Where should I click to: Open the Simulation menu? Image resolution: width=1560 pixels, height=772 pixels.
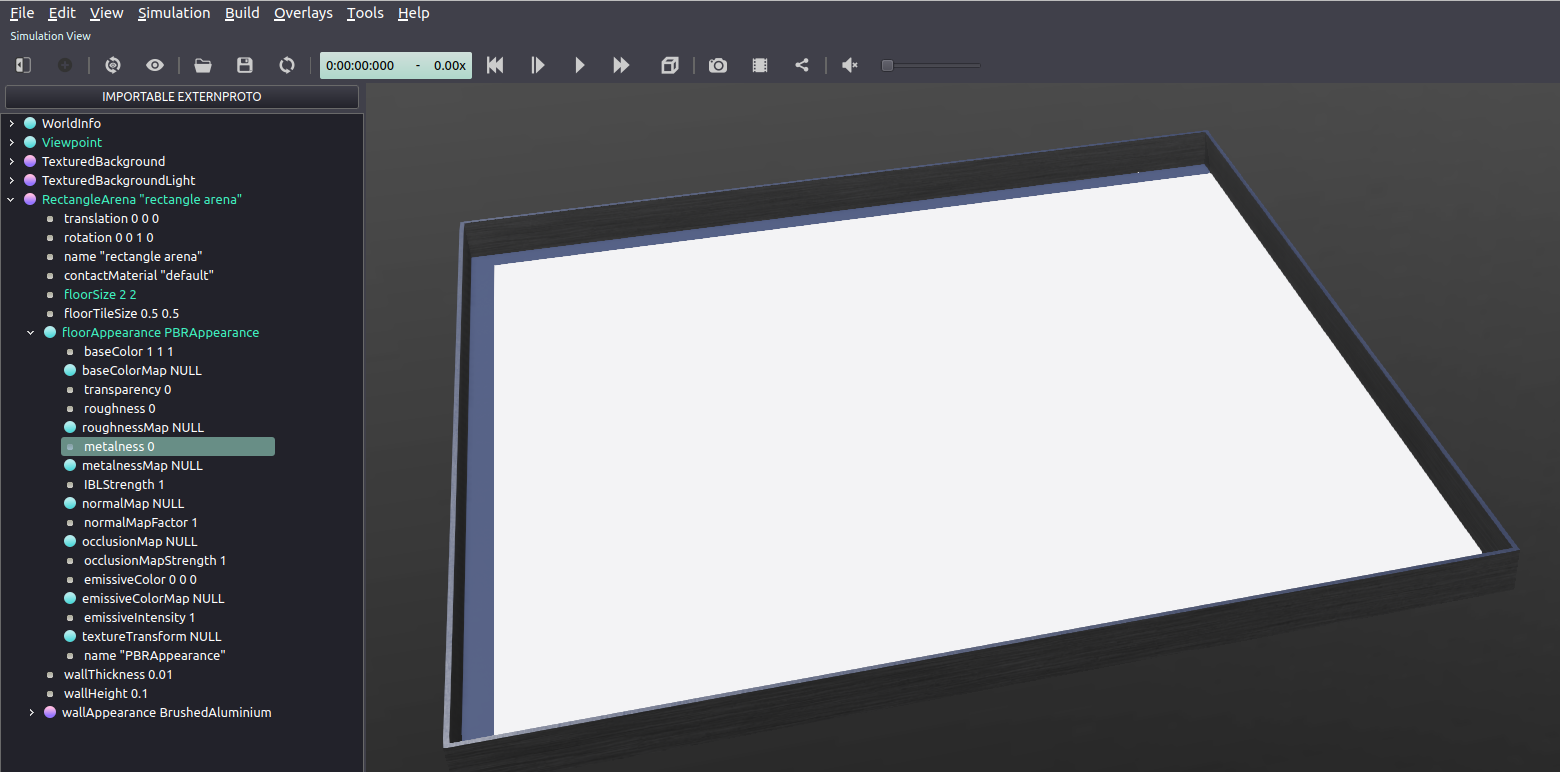[x=174, y=13]
